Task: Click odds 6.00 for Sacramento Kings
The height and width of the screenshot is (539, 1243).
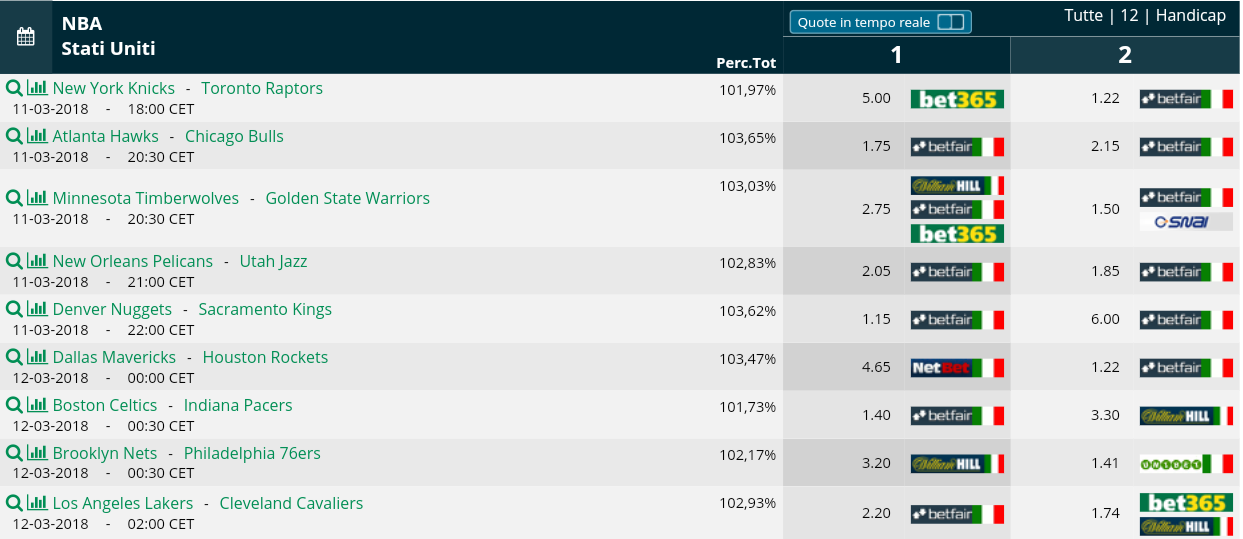Action: (x=1105, y=319)
